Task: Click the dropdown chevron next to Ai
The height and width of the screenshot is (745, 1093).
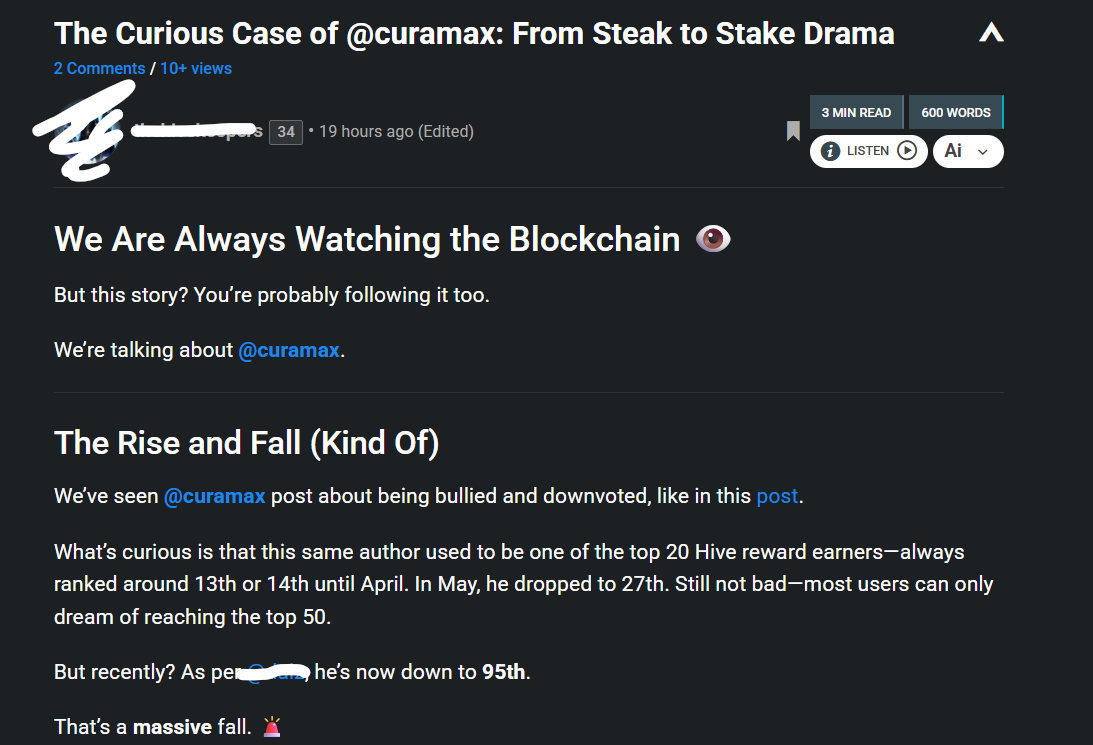Action: pos(983,152)
